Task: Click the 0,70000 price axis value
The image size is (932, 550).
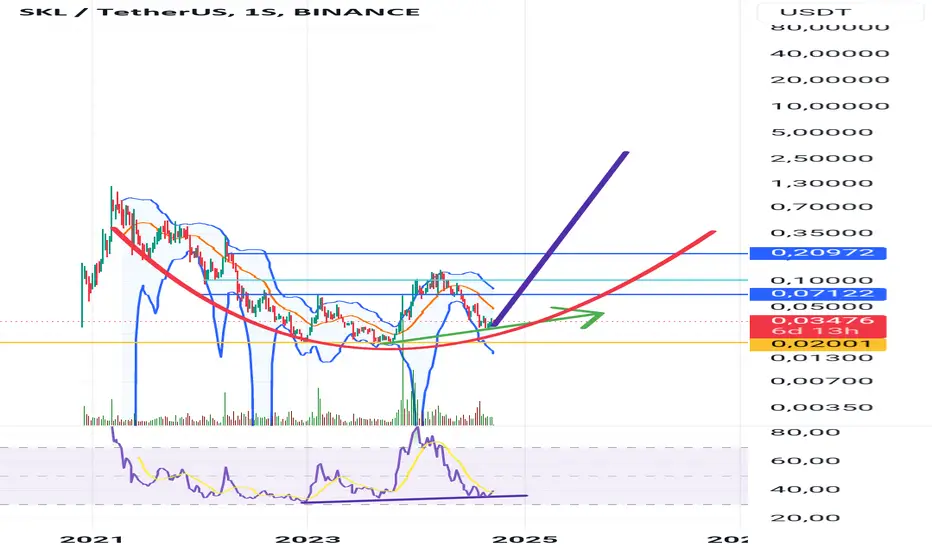Action: (821, 208)
